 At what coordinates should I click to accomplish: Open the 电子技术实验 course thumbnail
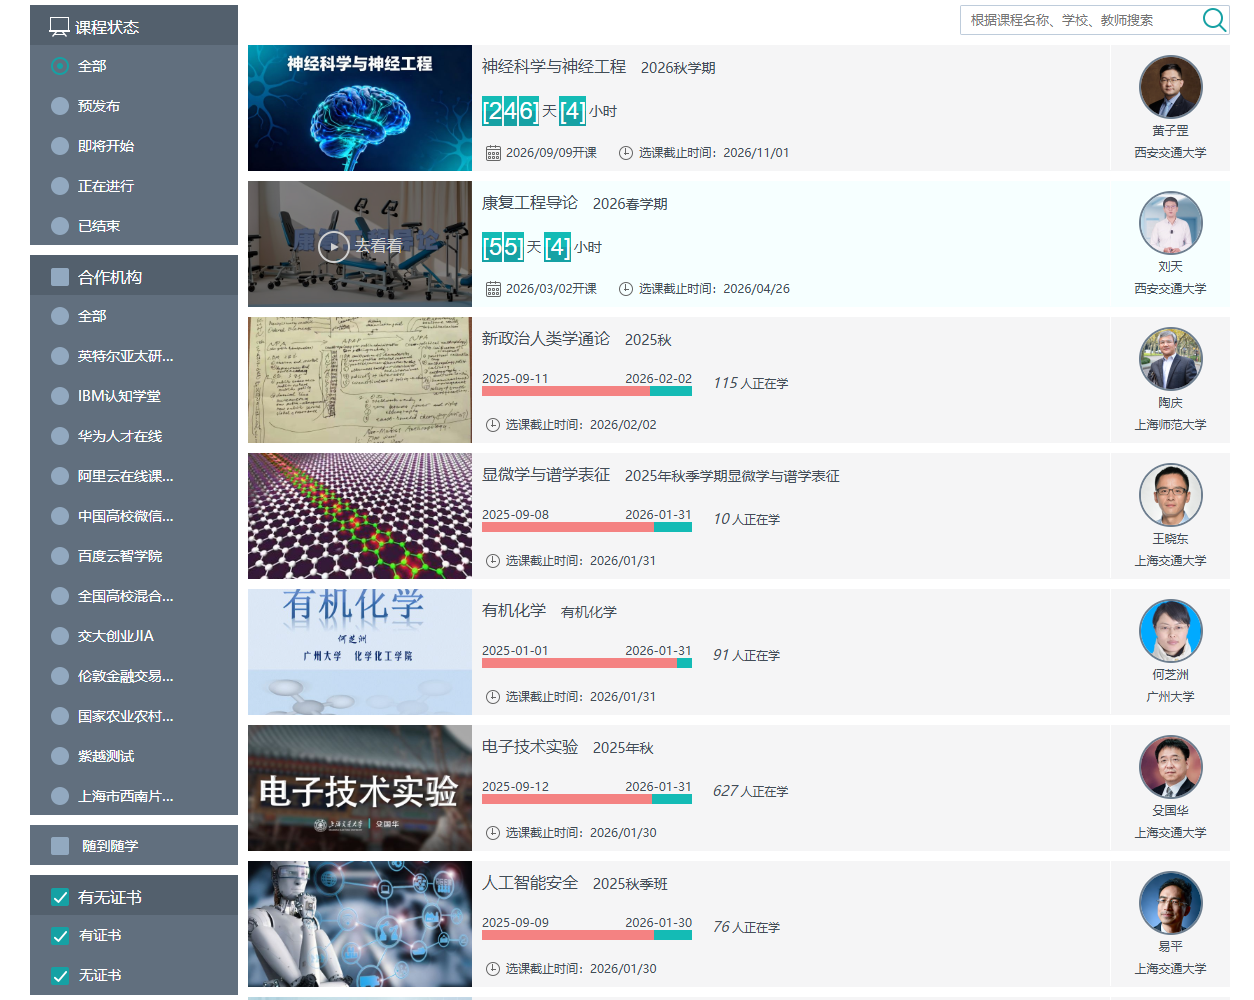coord(360,788)
